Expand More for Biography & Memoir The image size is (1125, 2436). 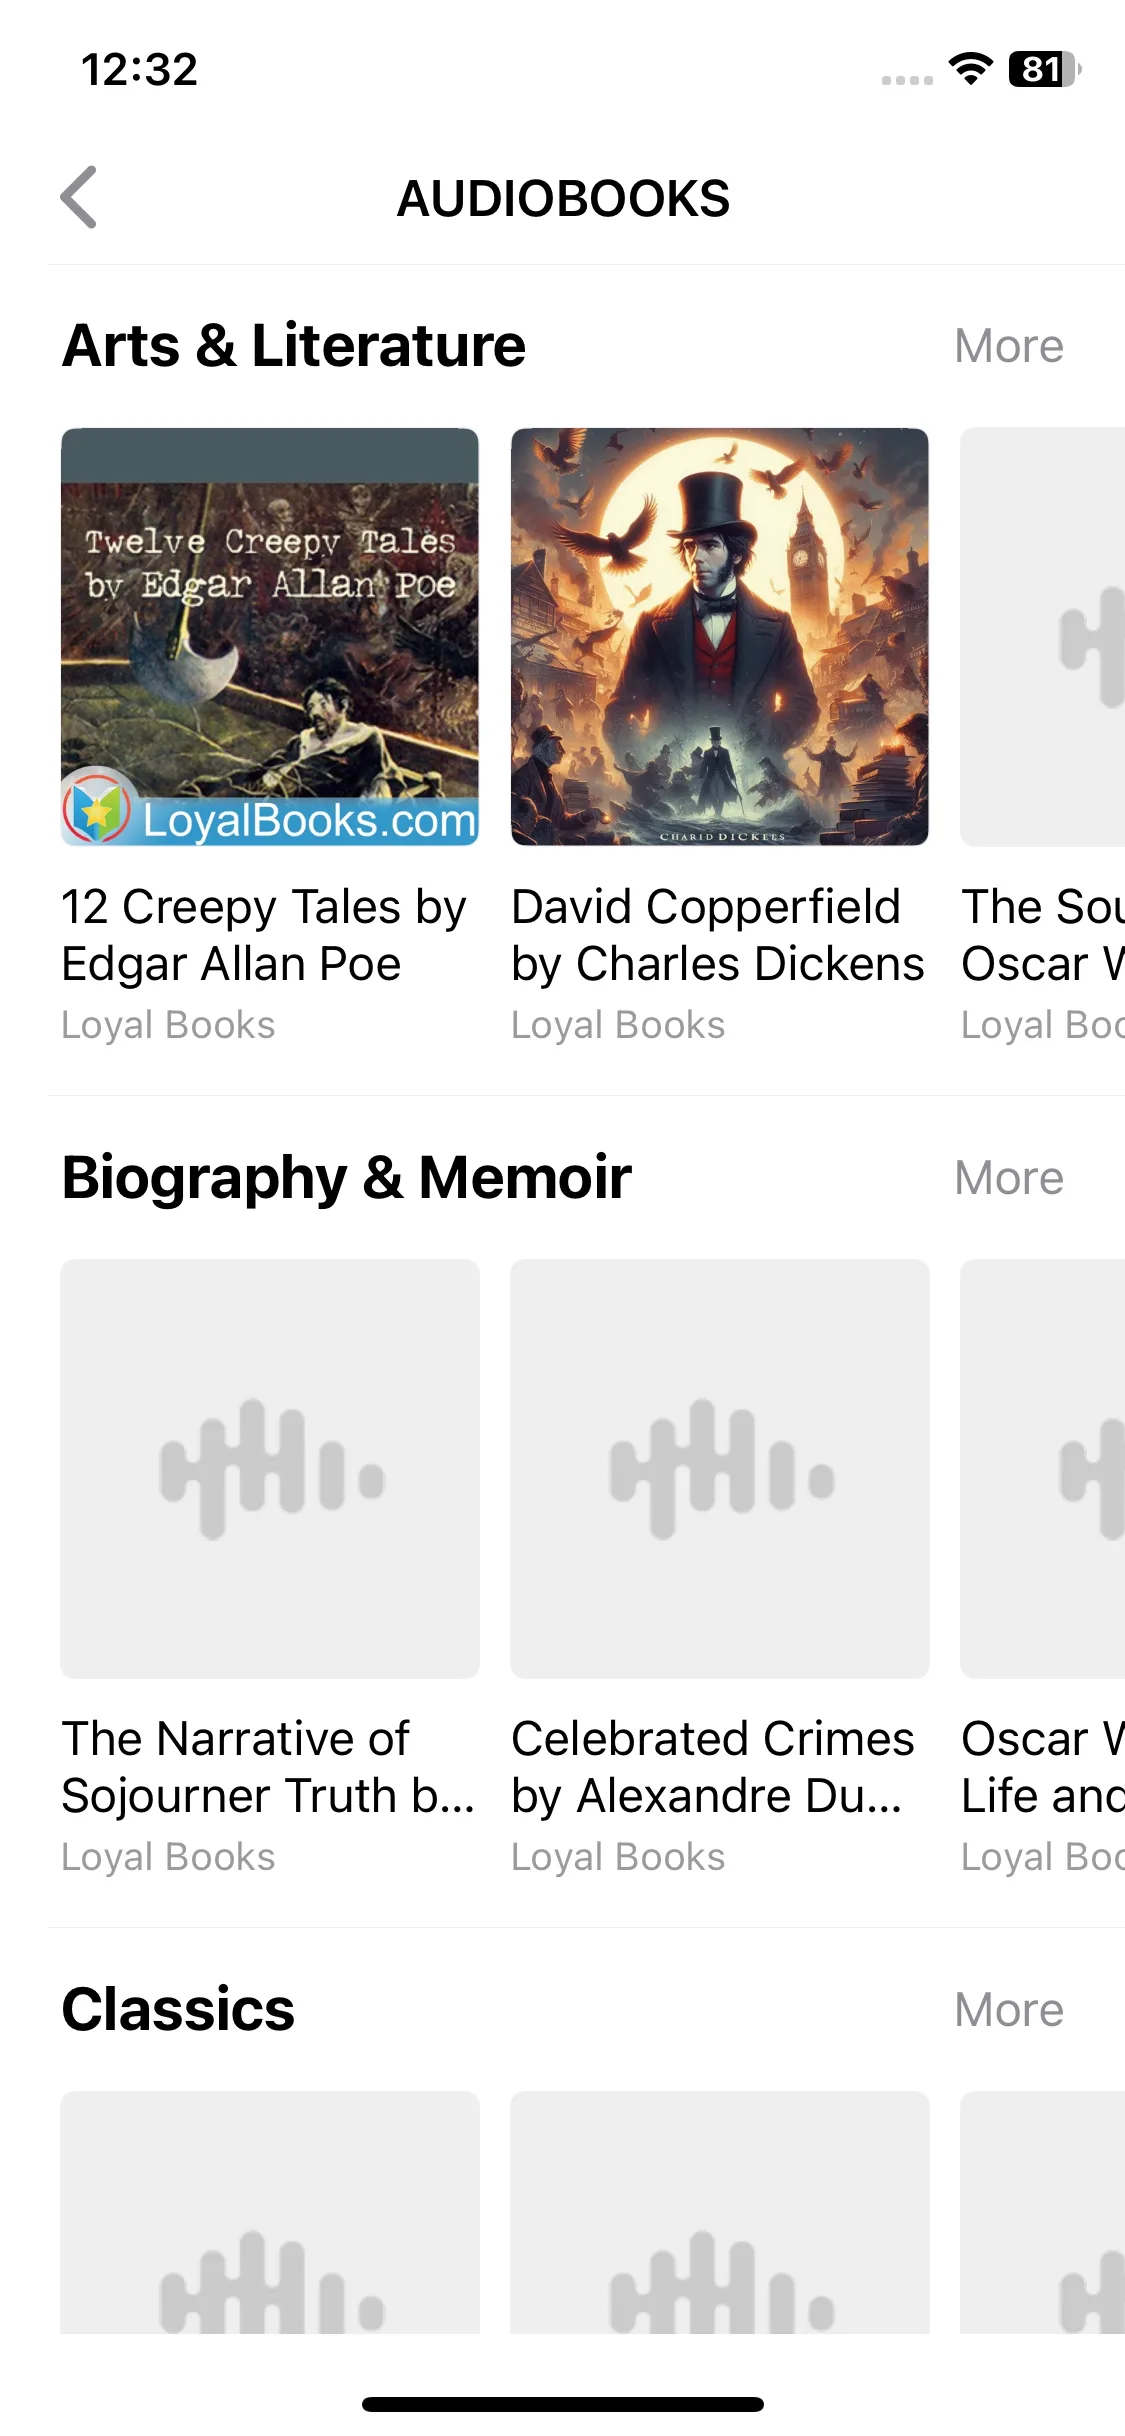(1008, 1178)
